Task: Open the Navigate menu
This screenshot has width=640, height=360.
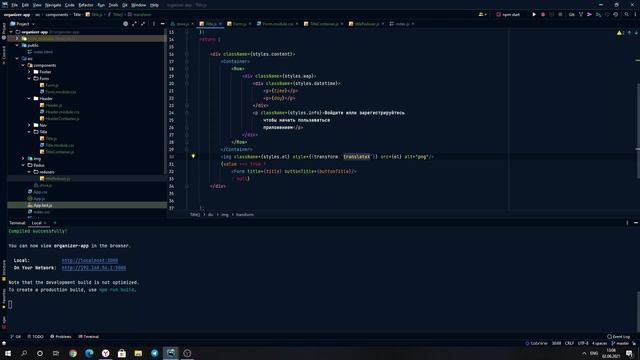Action: tap(53, 5)
